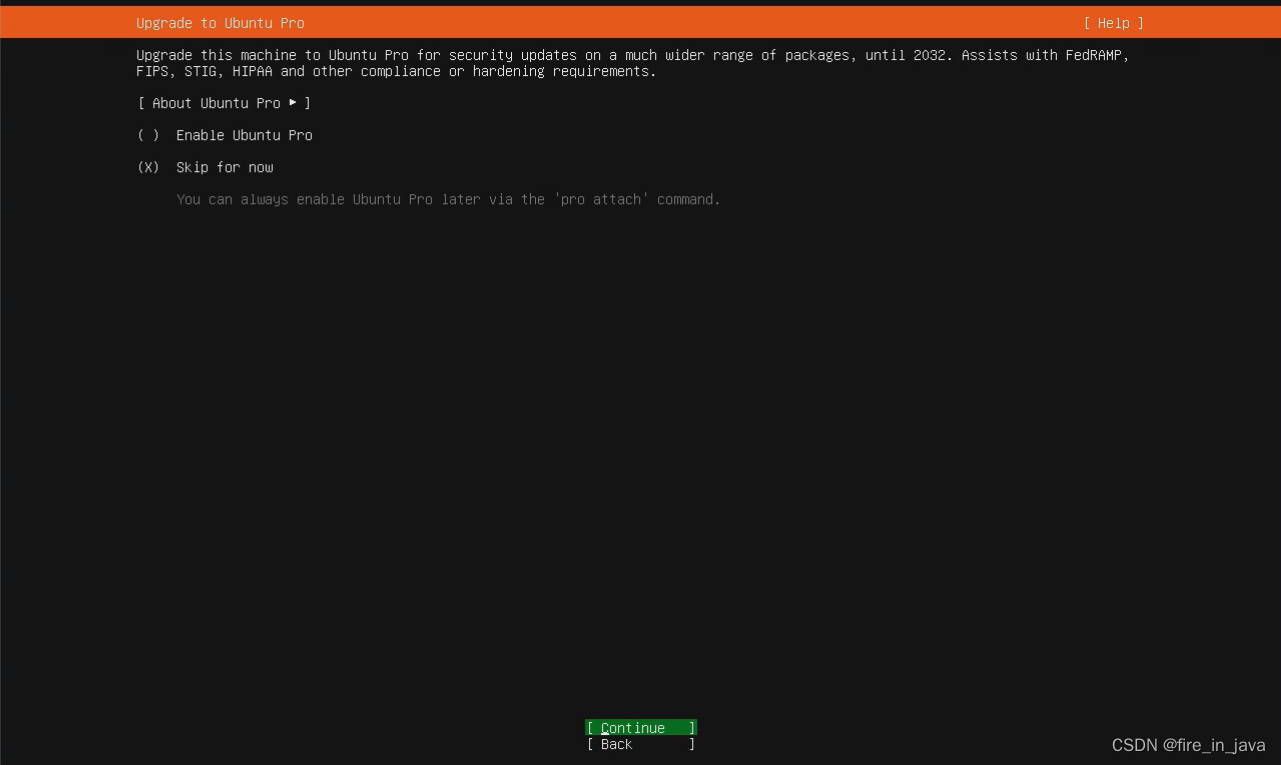Open the Help menu in header
This screenshot has height=765, width=1281.
(1113, 23)
